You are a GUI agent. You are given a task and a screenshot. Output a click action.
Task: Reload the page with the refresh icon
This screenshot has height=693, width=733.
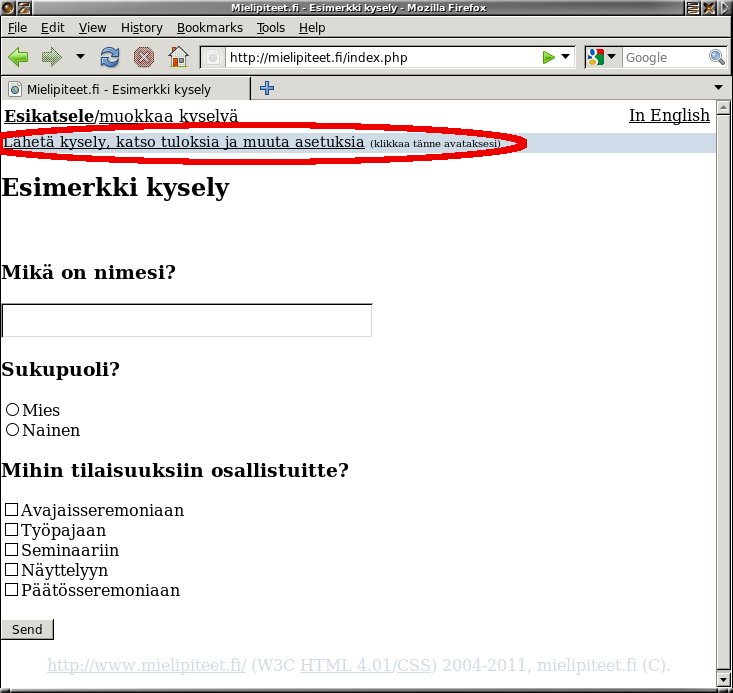click(x=110, y=58)
